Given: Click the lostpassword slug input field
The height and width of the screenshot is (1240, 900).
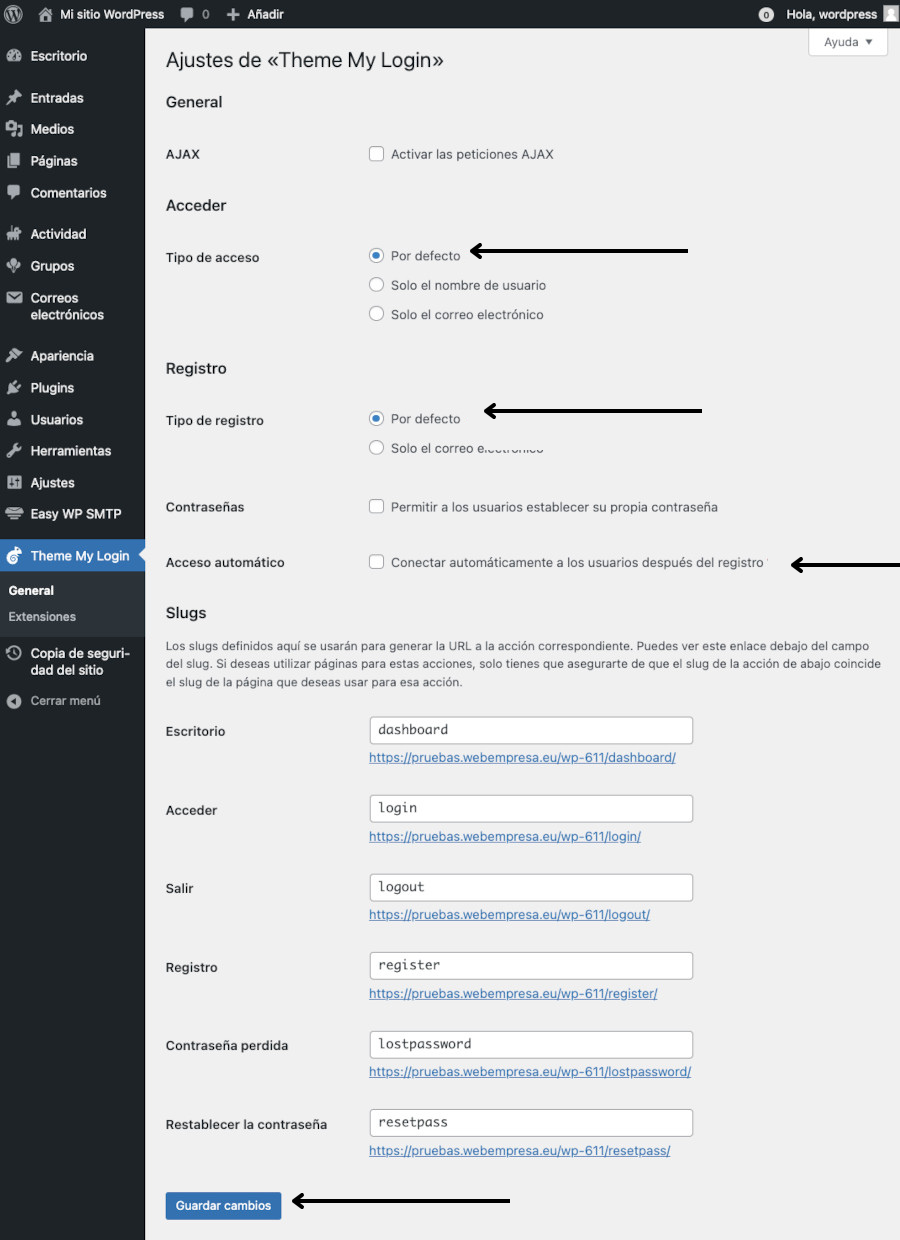Looking at the screenshot, I should pyautogui.click(x=531, y=1044).
